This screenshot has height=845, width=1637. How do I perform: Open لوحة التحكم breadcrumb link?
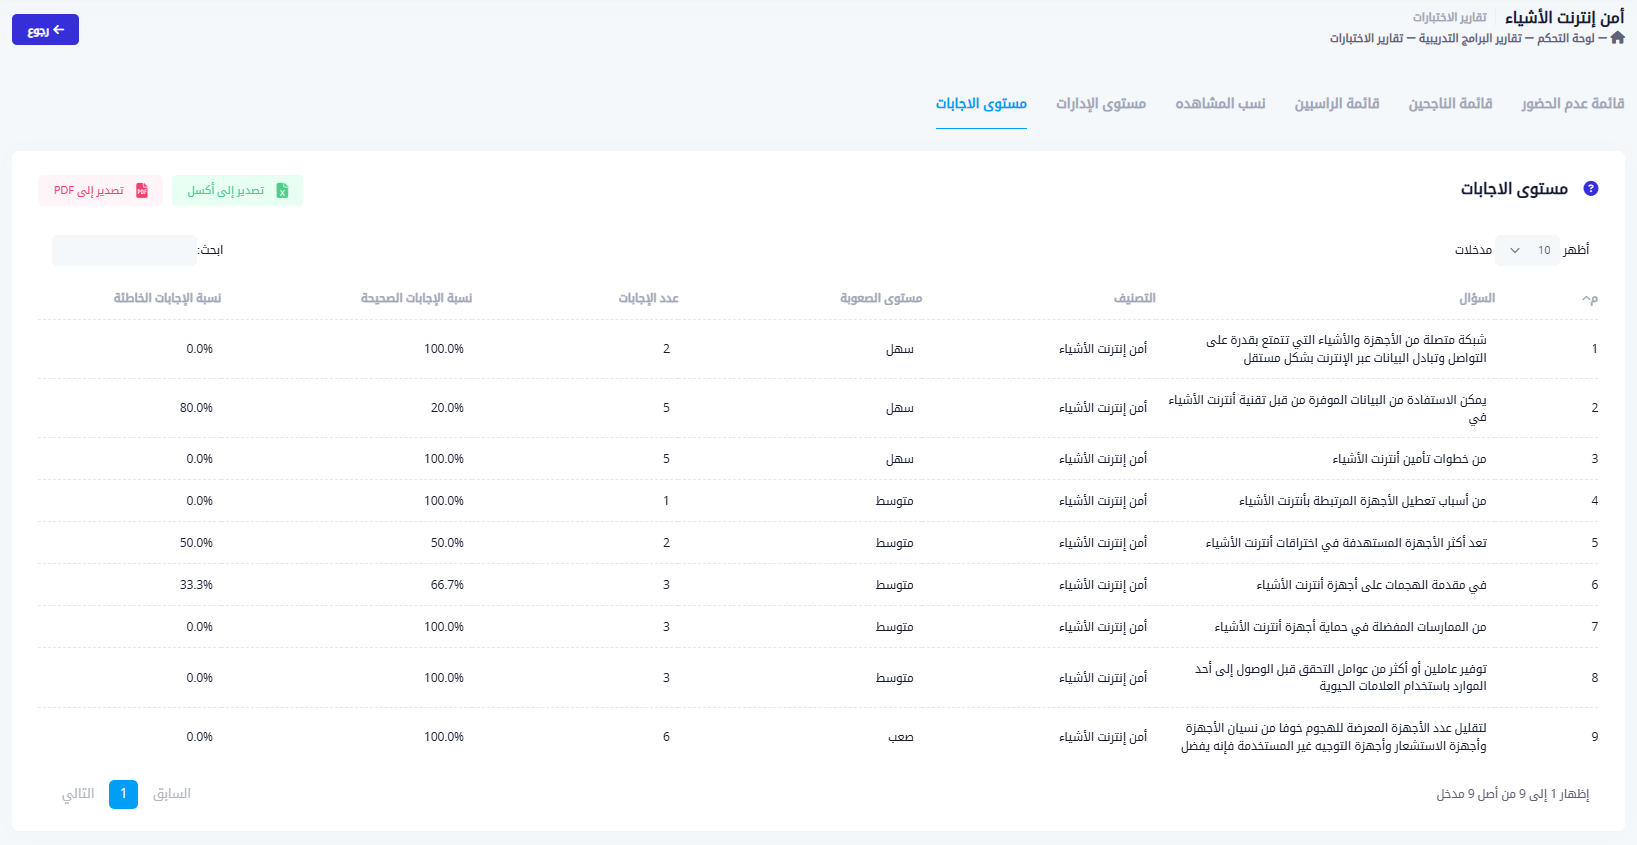coord(1566,38)
